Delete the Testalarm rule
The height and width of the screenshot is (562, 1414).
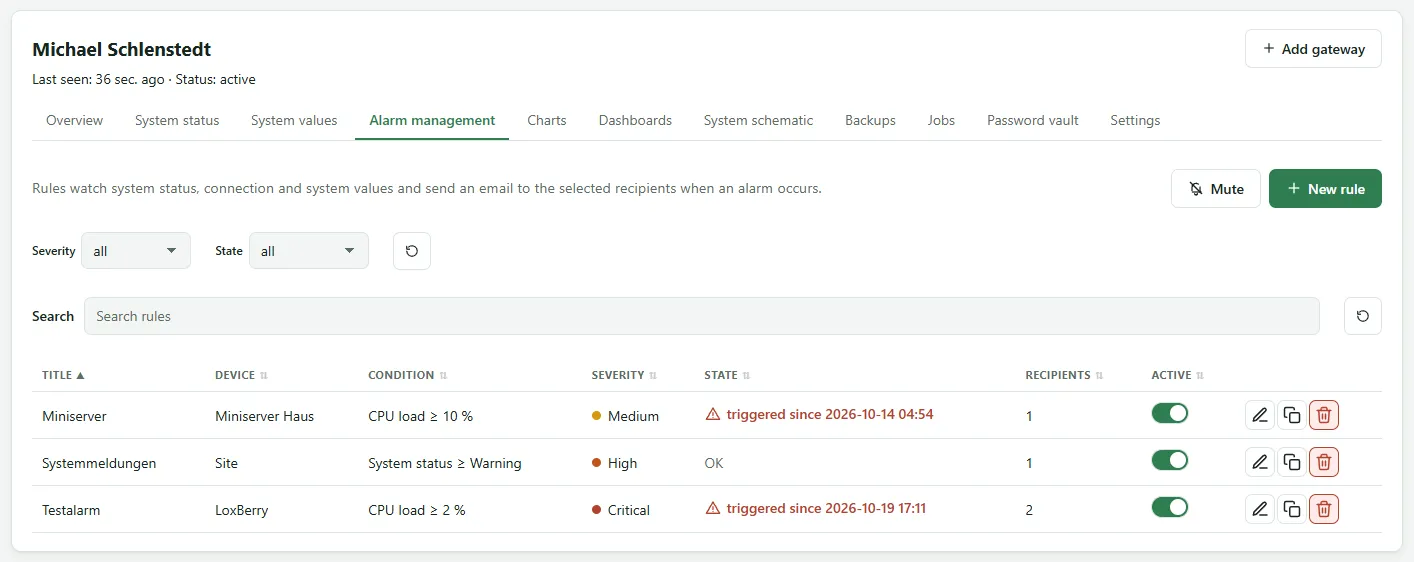(1324, 509)
